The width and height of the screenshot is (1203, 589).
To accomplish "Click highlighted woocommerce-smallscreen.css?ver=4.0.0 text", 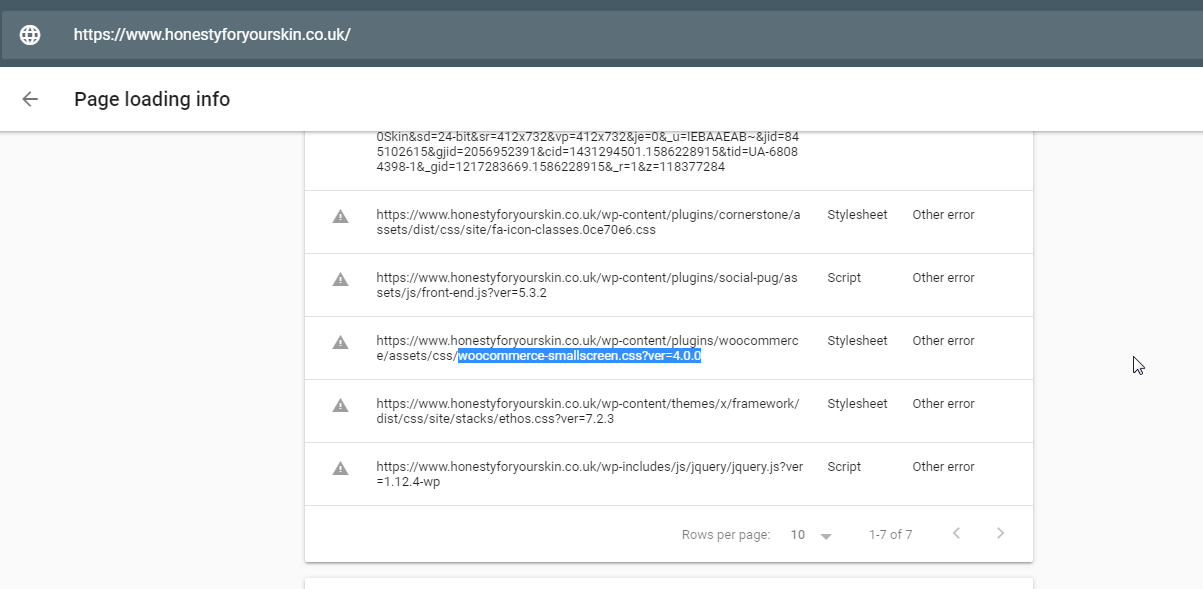I will click(579, 356).
